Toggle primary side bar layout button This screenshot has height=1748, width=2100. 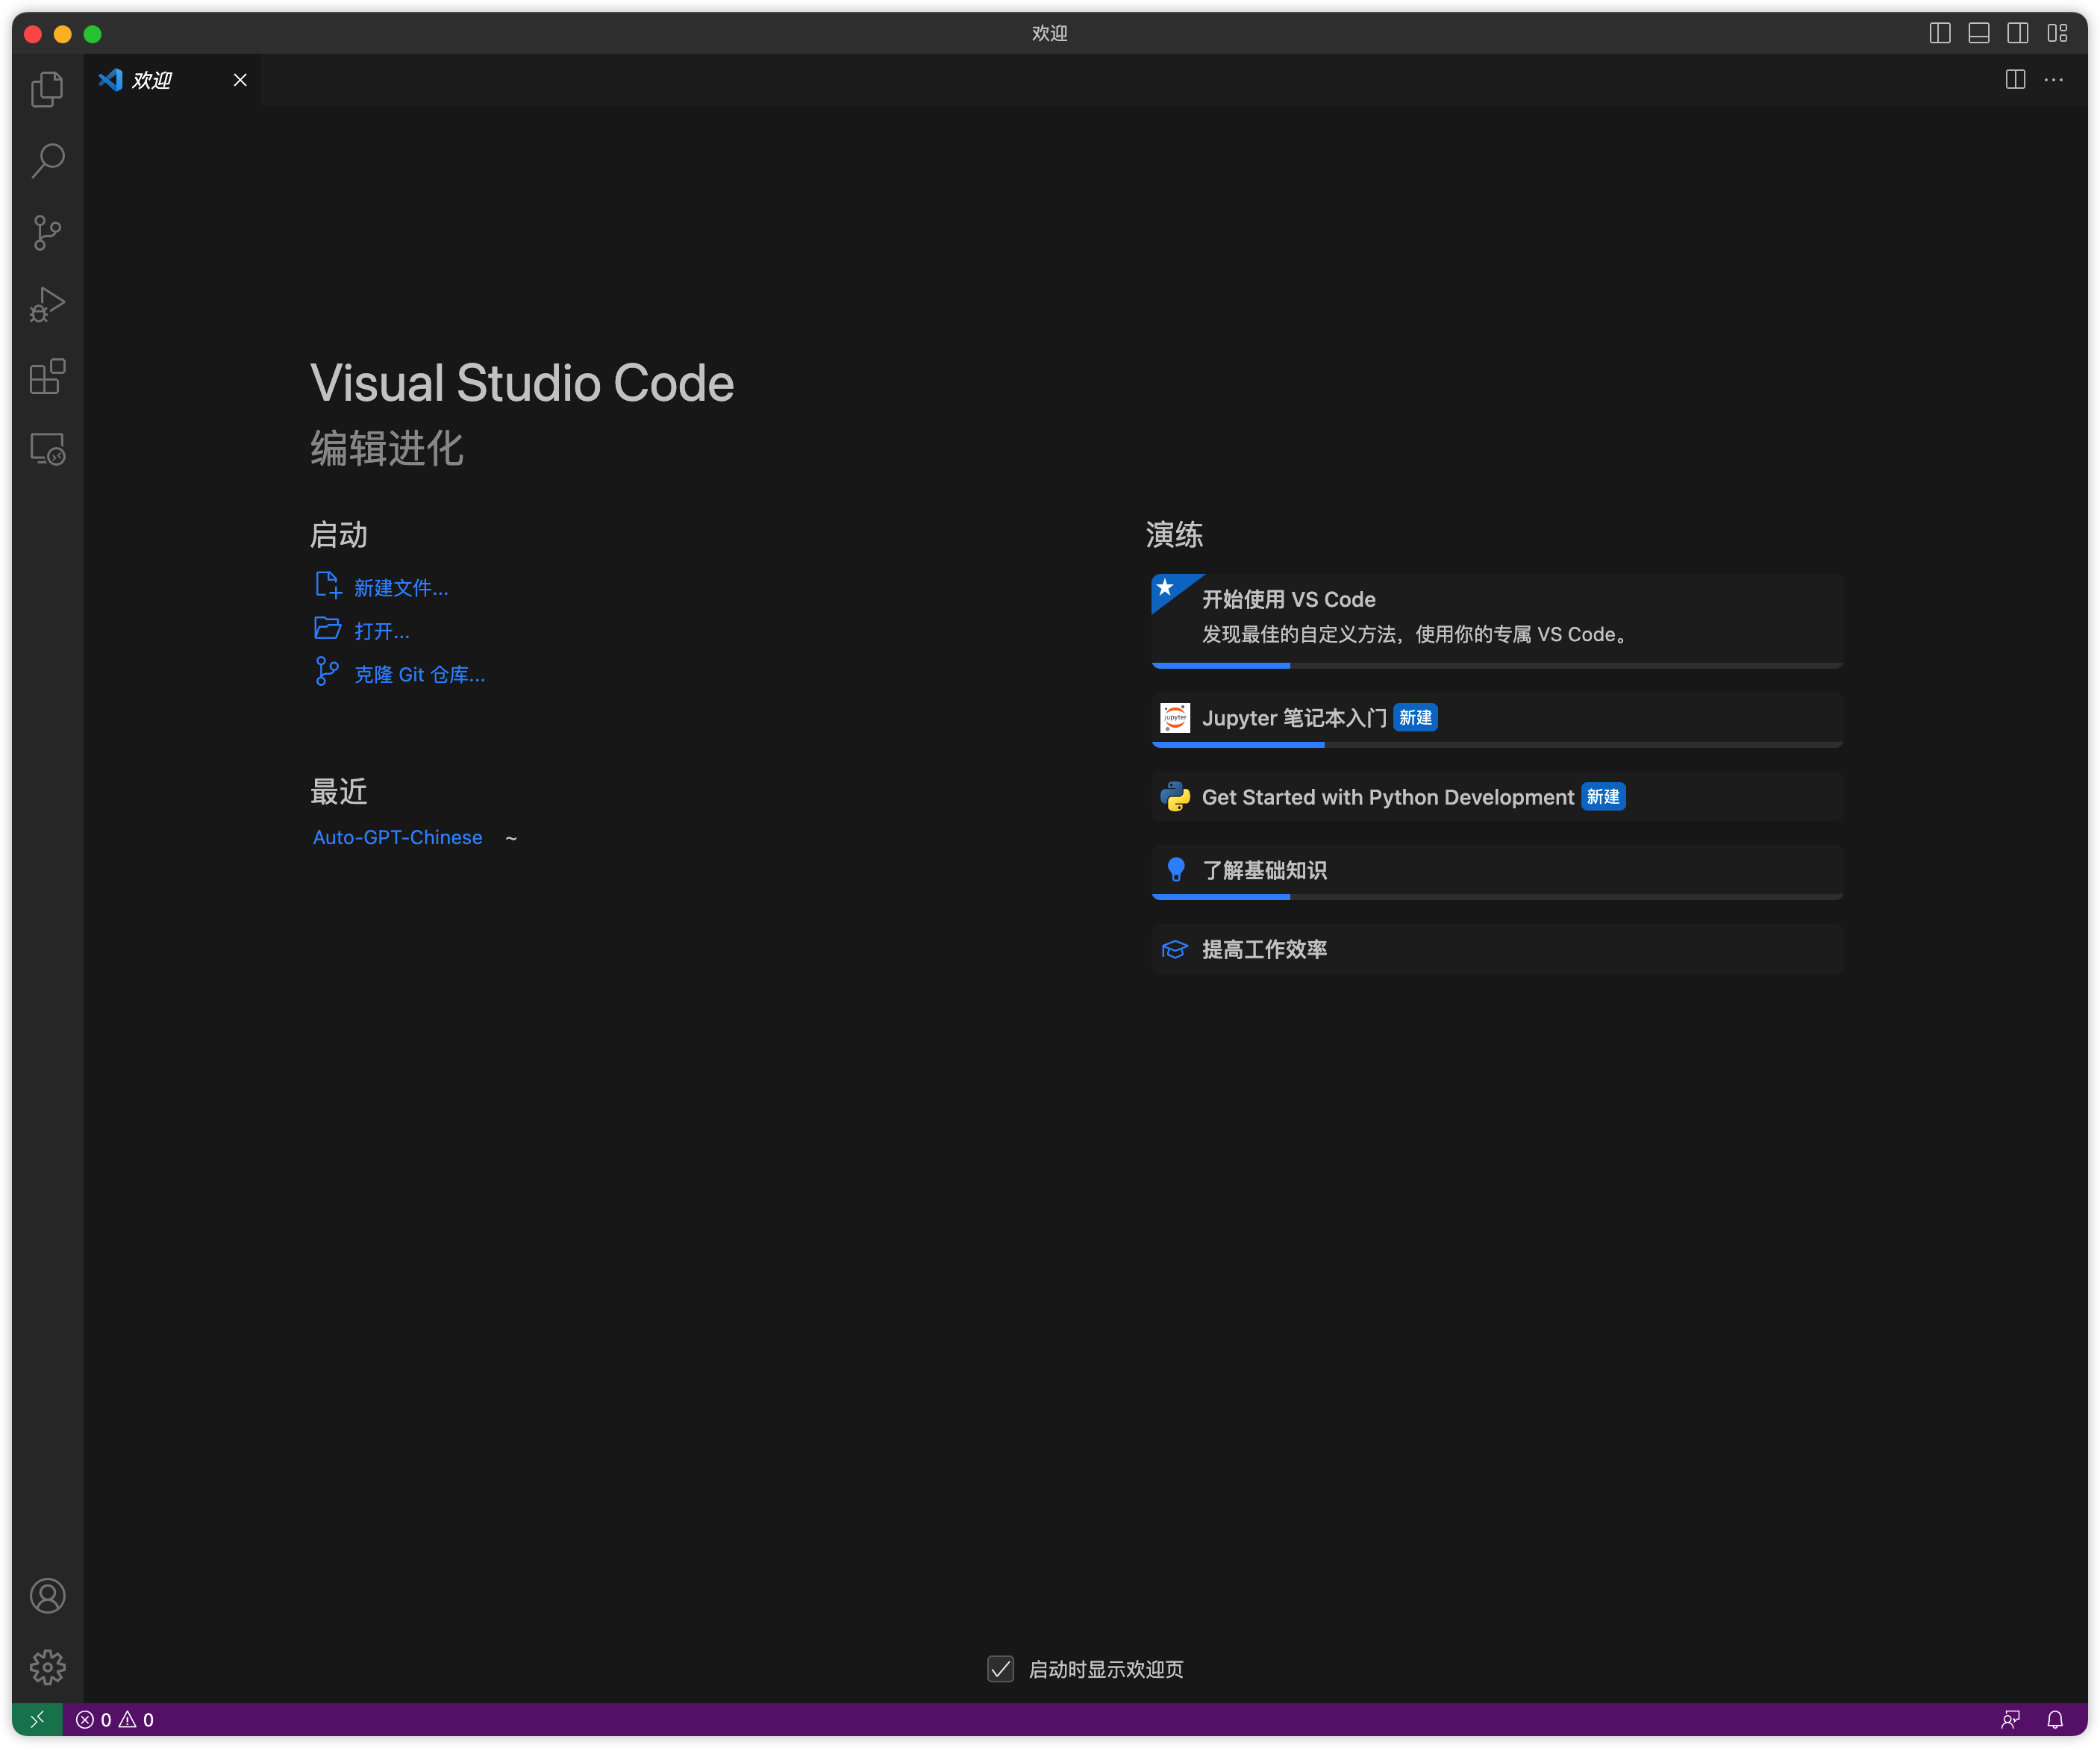click(1939, 33)
